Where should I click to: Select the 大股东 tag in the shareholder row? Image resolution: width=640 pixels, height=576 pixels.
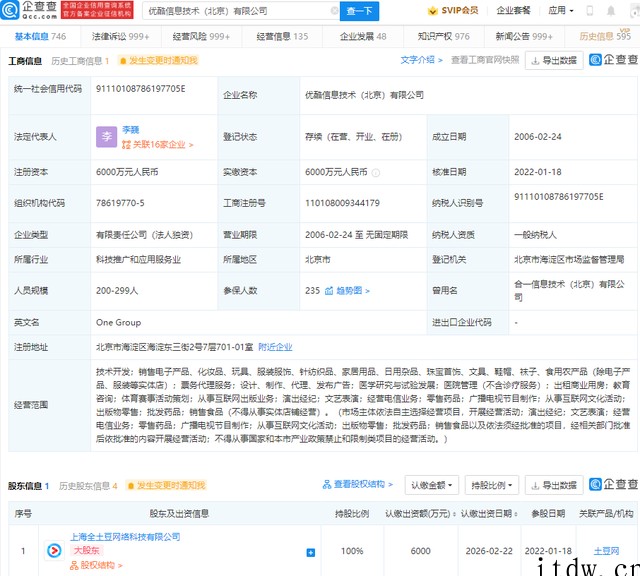pyautogui.click(x=87, y=550)
